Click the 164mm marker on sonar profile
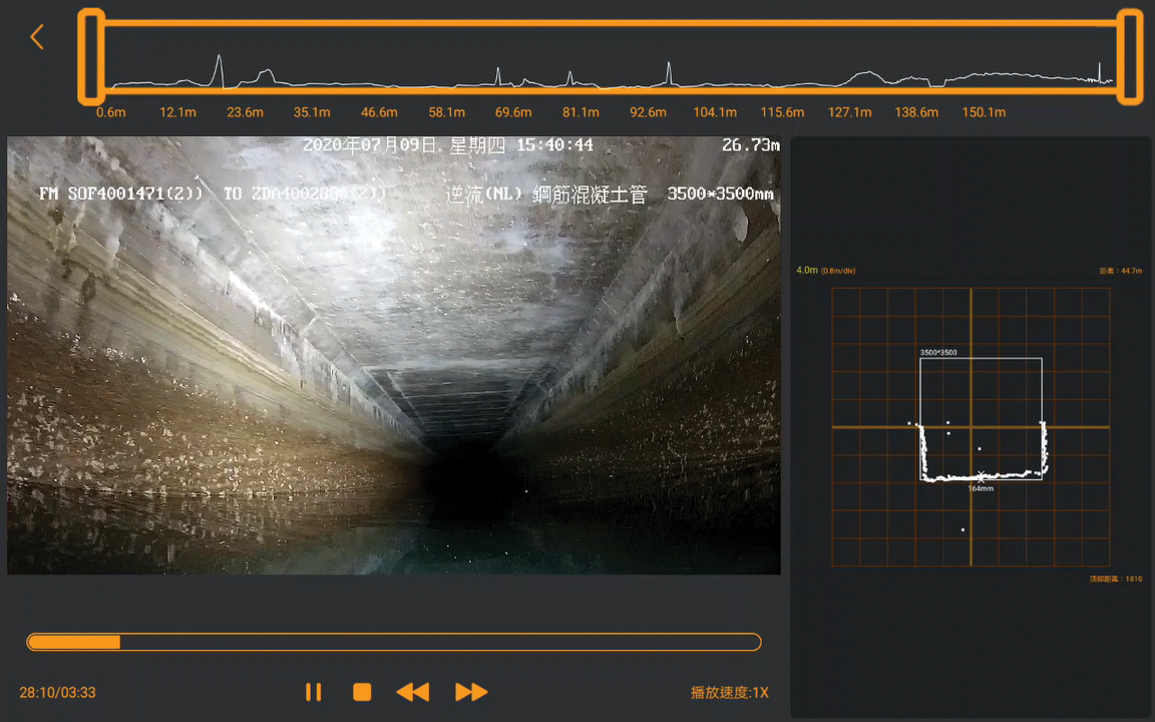 (x=981, y=488)
